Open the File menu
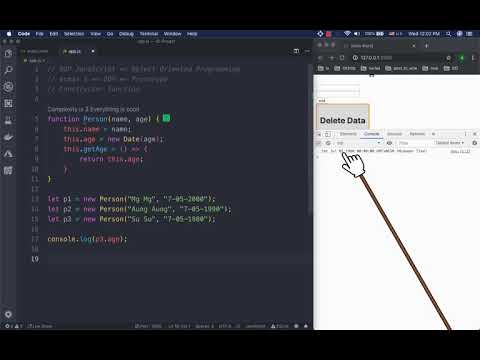Viewport: 480px width, 360px height. [40, 34]
